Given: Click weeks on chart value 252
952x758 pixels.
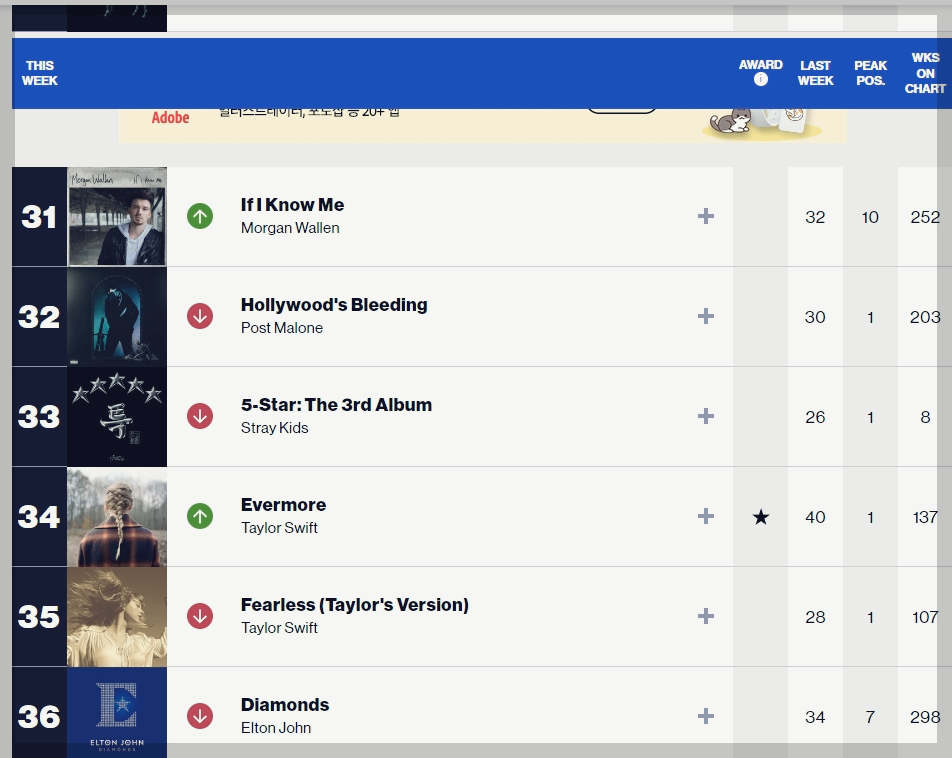Looking at the screenshot, I should click(925, 217).
